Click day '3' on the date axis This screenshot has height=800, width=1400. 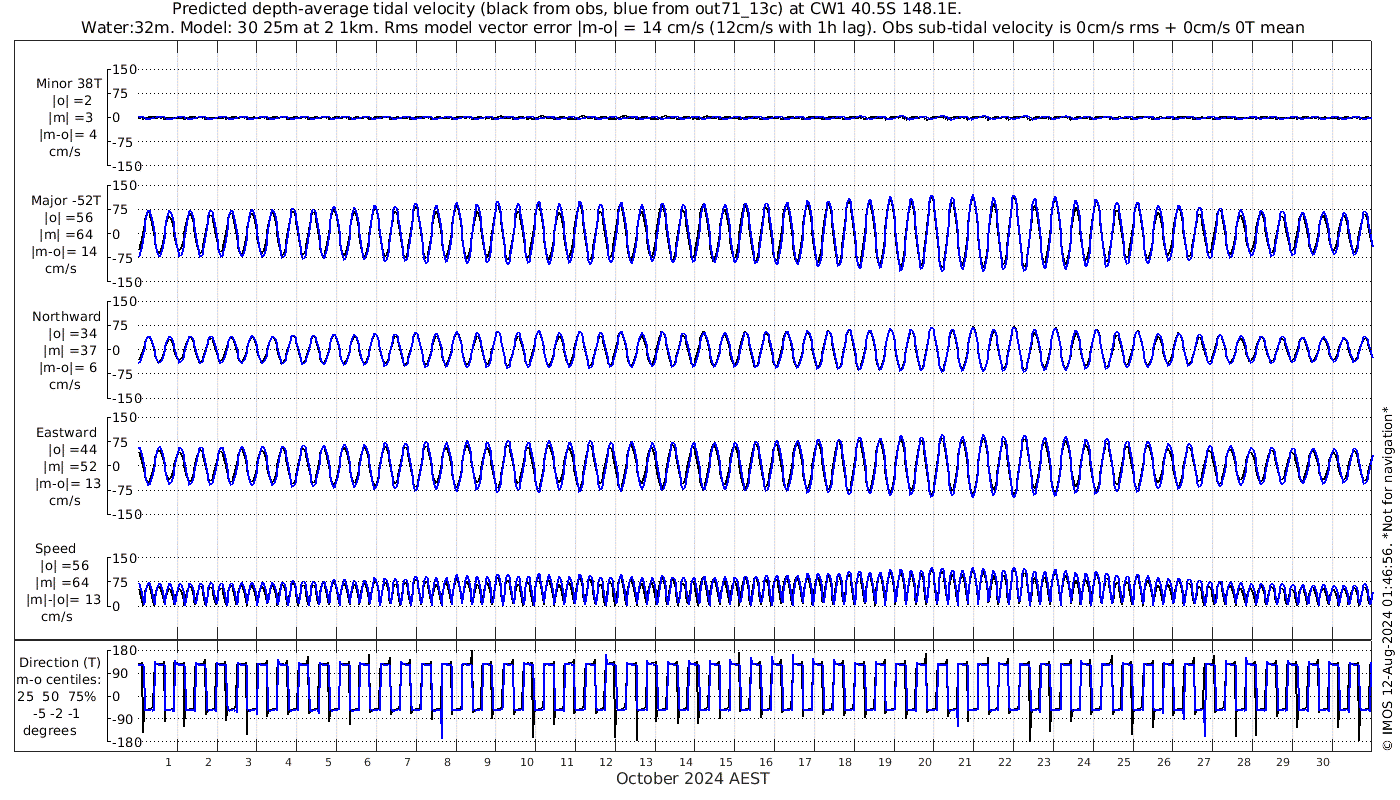[x=248, y=762]
